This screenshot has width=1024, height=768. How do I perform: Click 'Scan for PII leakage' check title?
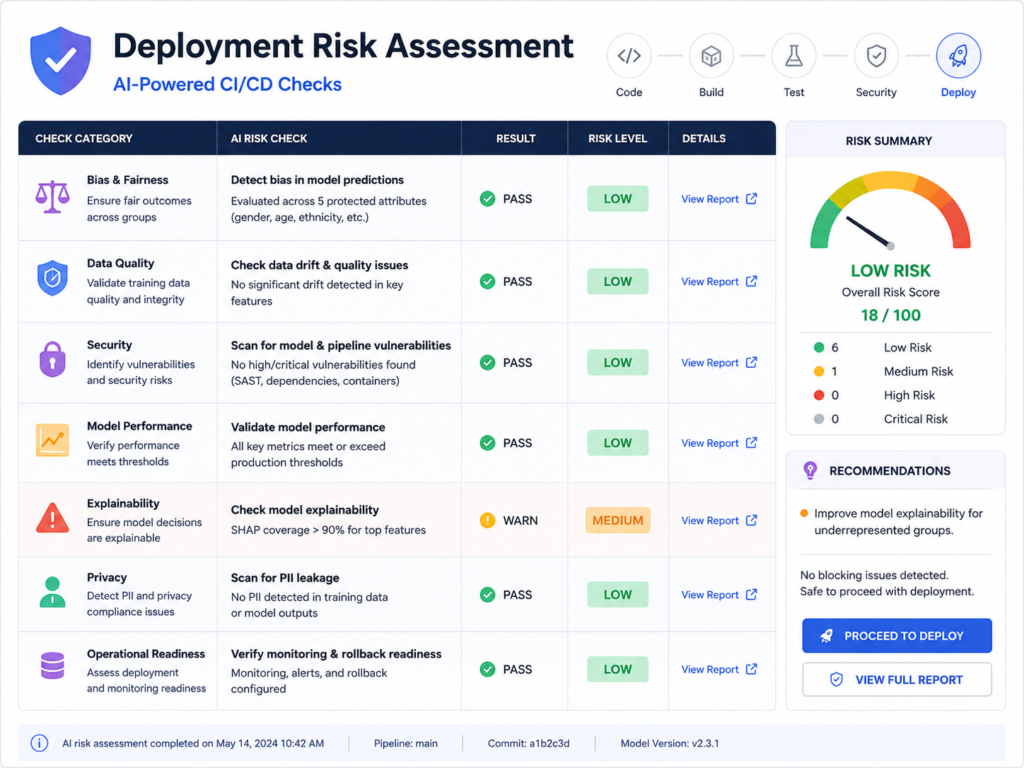click(285, 578)
